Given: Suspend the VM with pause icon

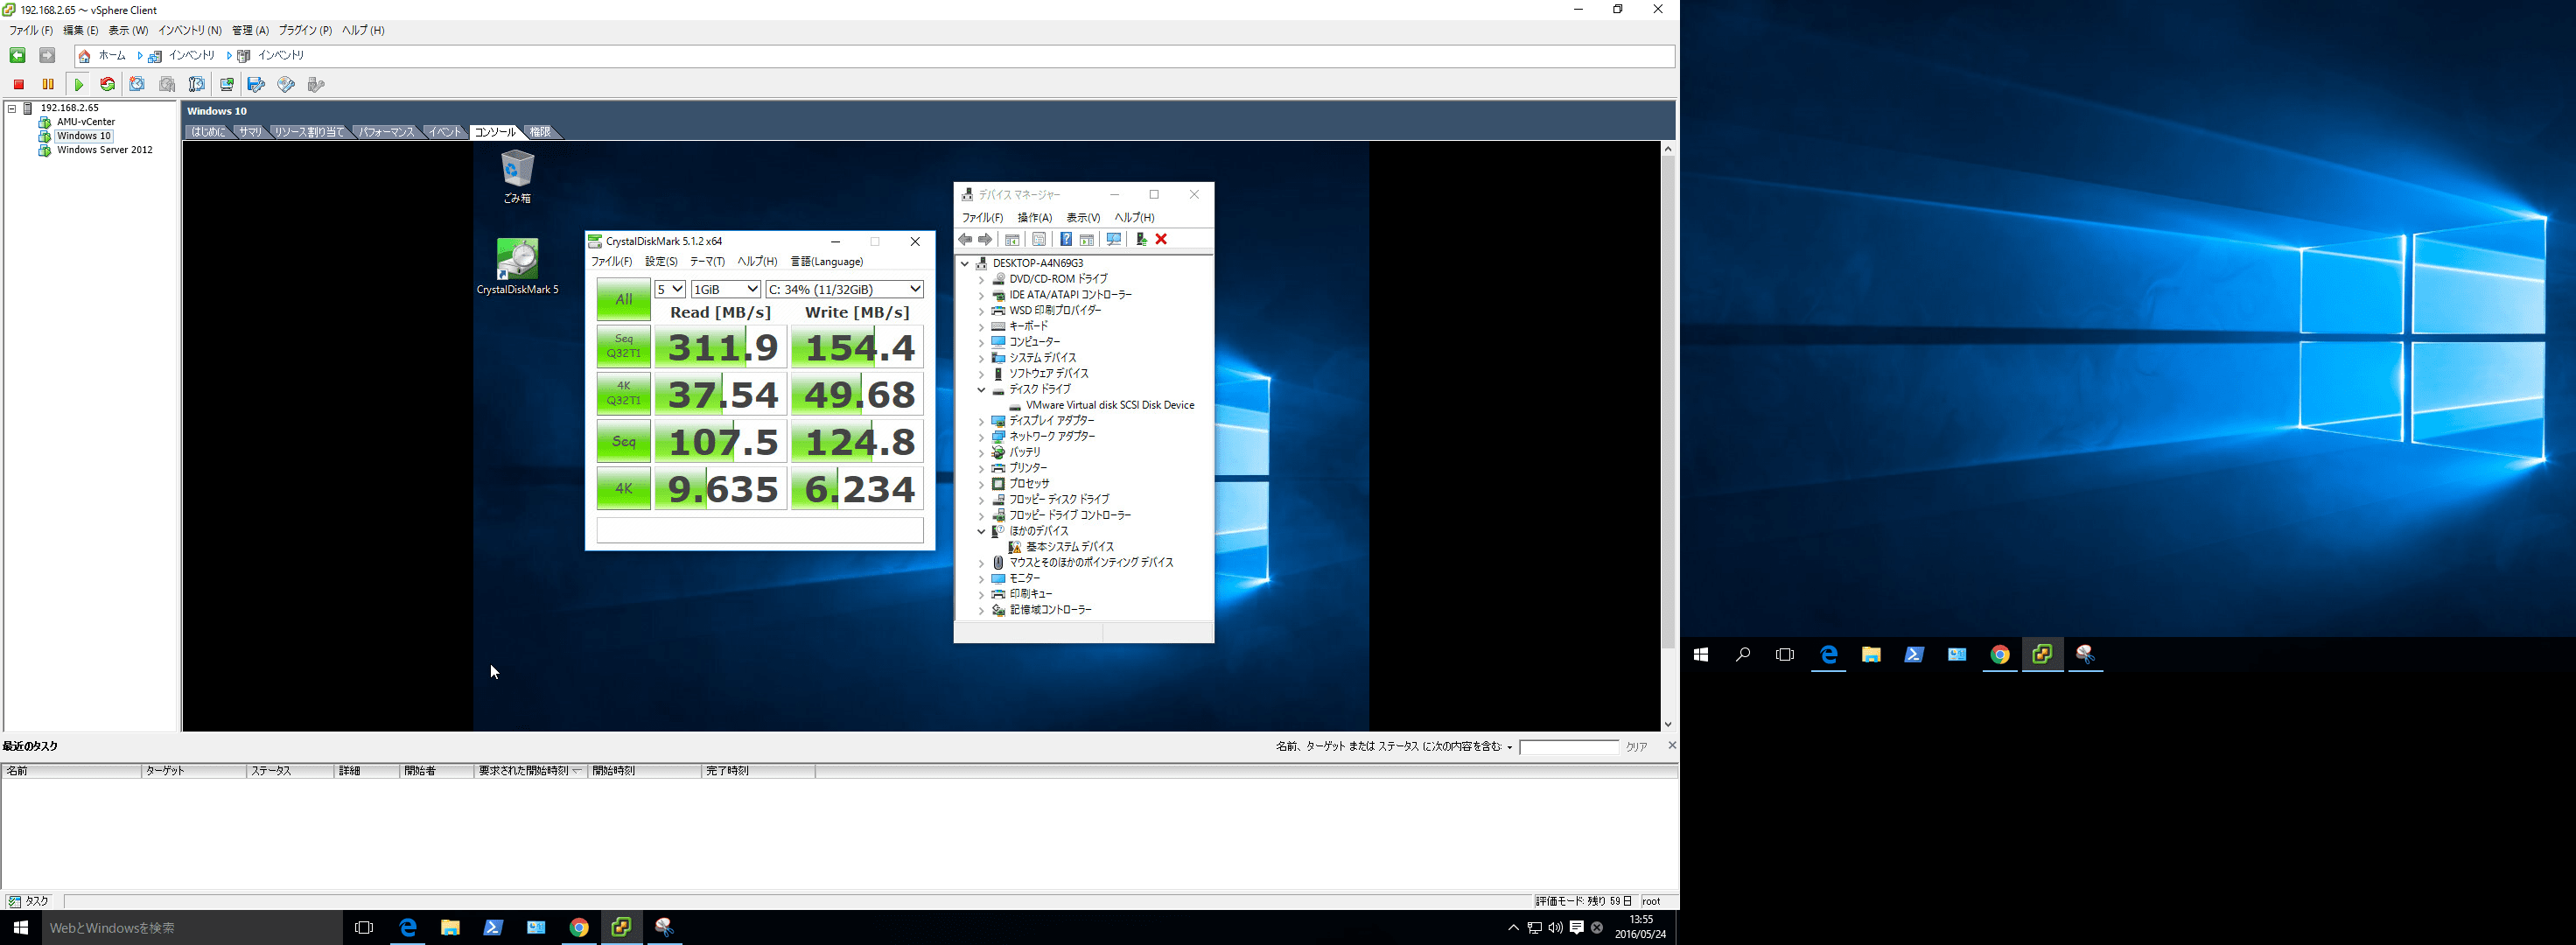Looking at the screenshot, I should coord(48,85).
